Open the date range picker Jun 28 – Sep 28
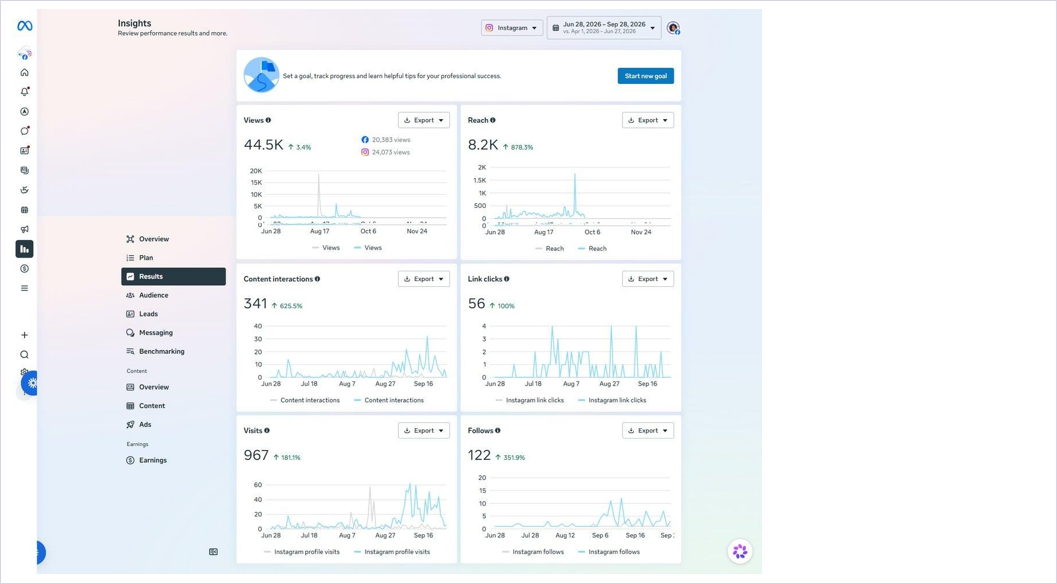Screen dimensions: 1057x584 click(604, 28)
